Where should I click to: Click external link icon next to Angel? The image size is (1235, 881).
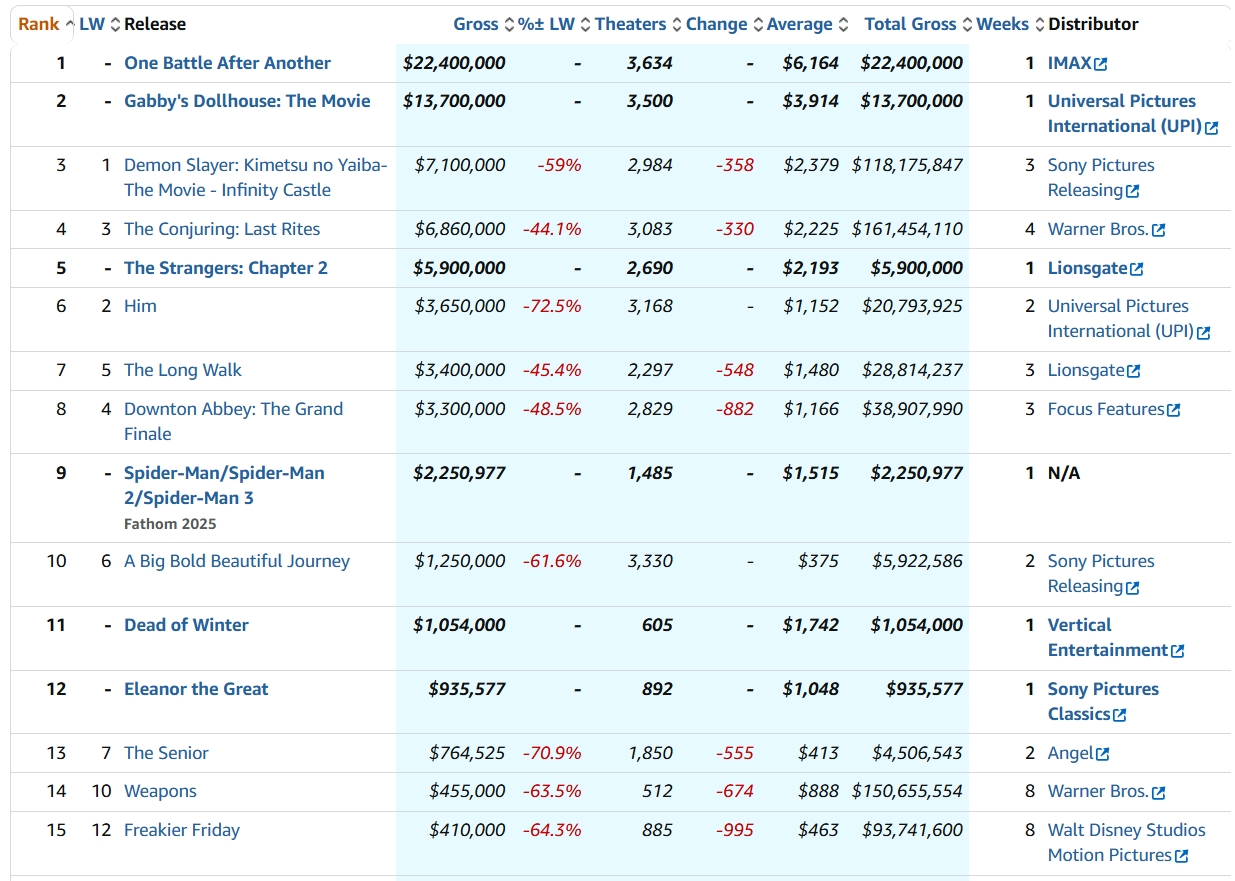point(1103,754)
